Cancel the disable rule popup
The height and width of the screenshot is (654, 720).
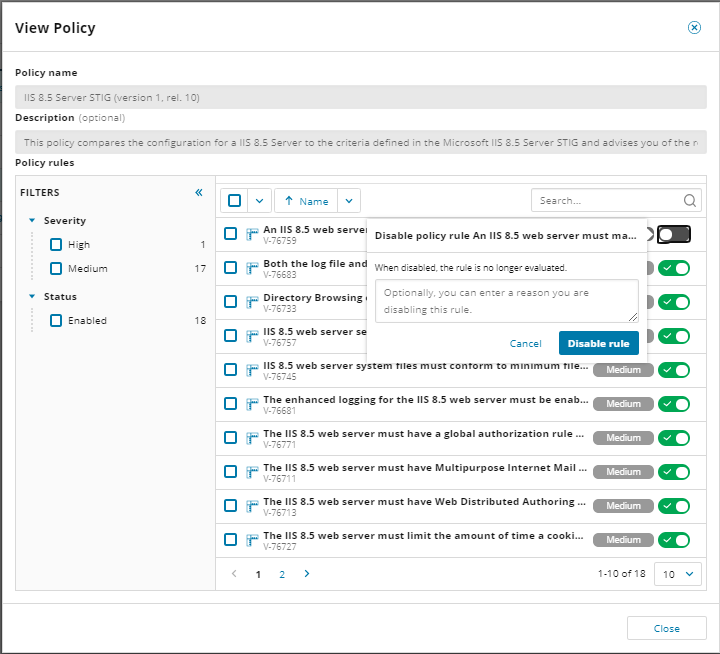click(525, 343)
